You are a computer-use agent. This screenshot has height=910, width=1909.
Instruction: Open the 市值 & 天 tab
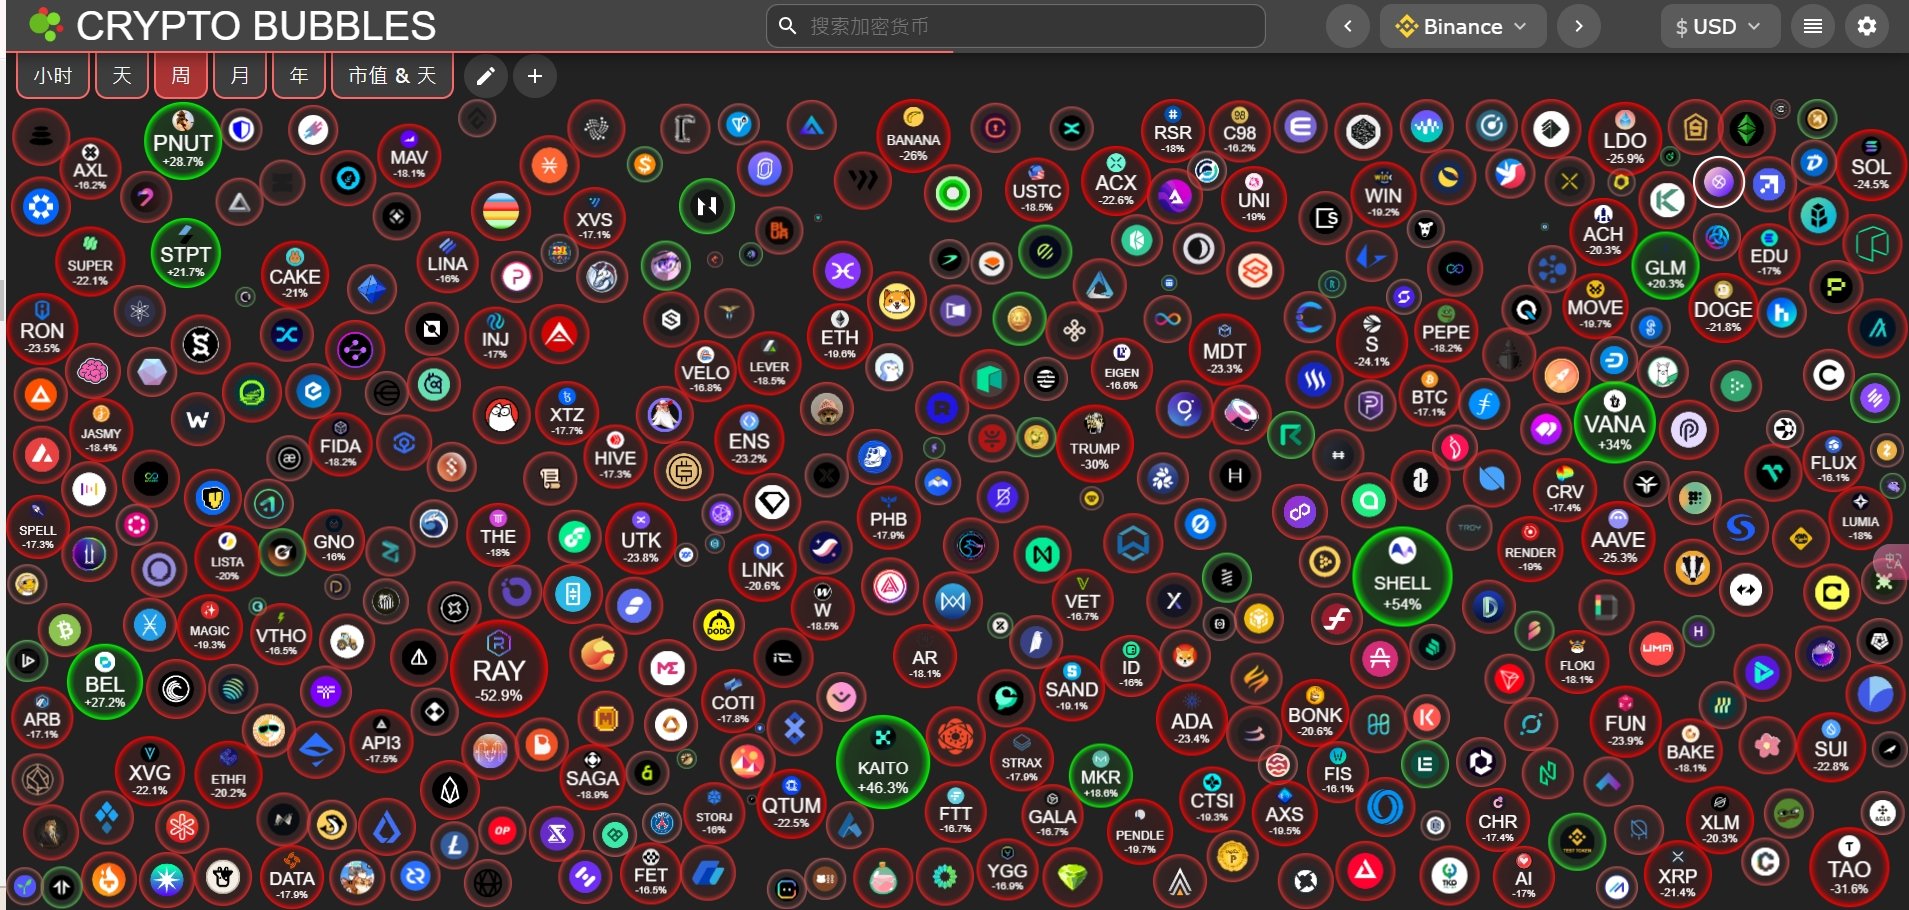(392, 76)
